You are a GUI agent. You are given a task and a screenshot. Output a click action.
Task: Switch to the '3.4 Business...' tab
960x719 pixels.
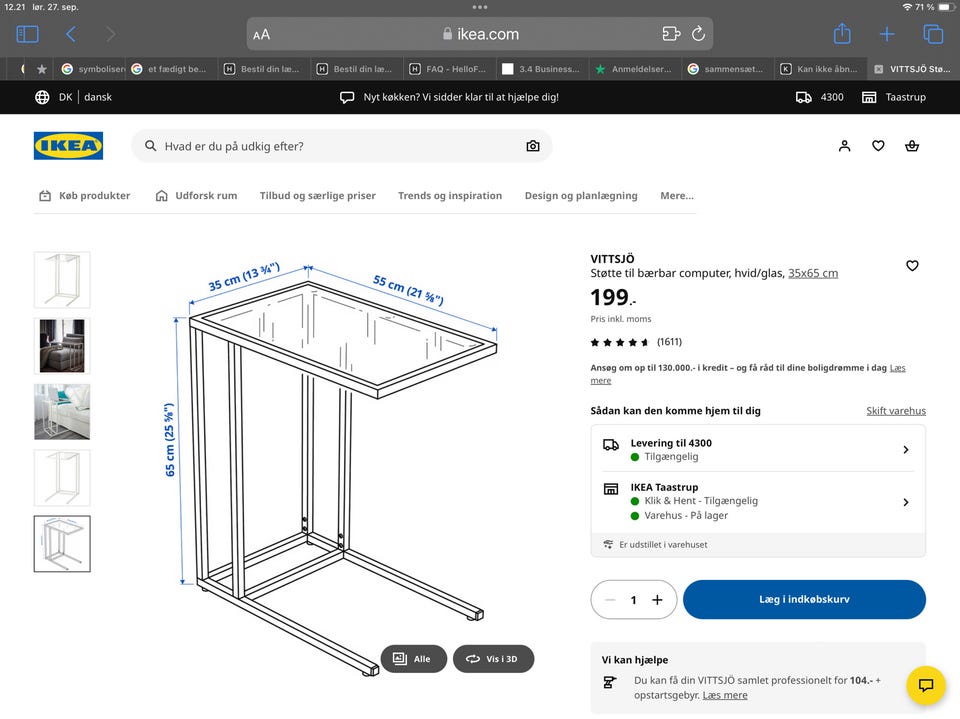(541, 69)
